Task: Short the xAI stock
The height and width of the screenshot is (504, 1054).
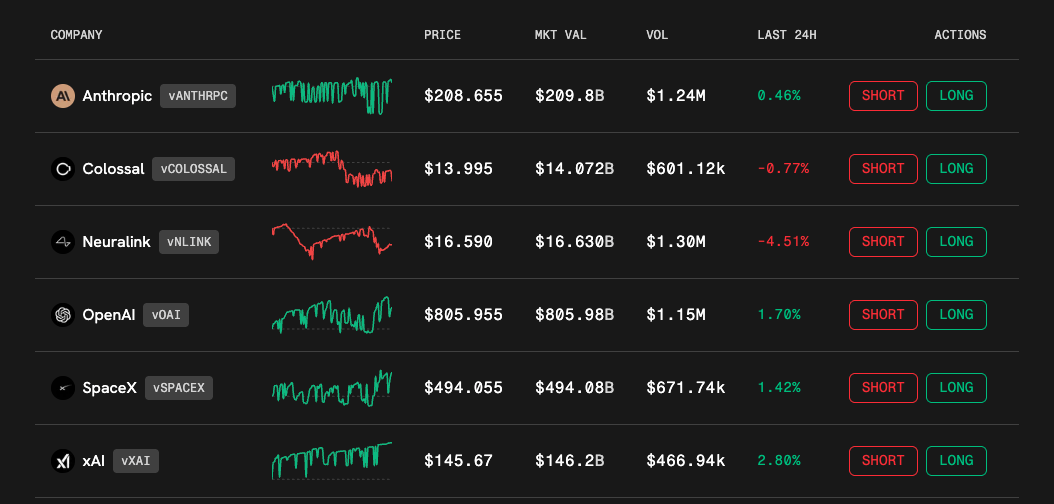Action: click(x=883, y=461)
